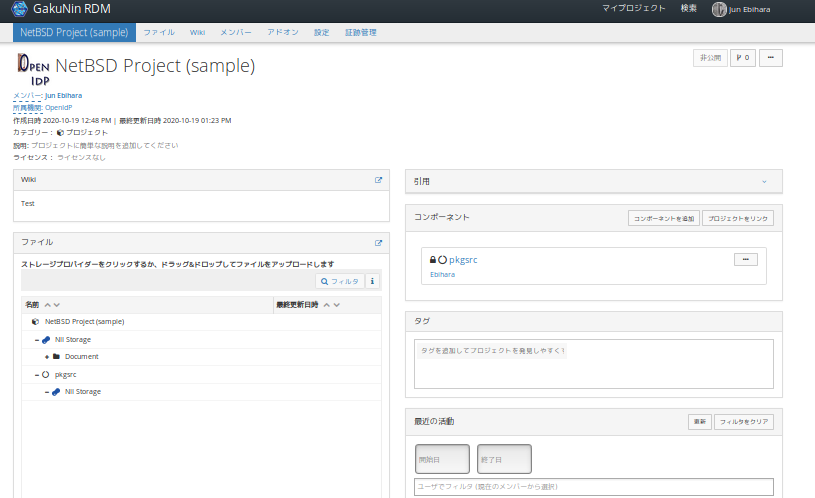Open Wiki widget in new page icon
The width and height of the screenshot is (815, 498).
coord(378,180)
